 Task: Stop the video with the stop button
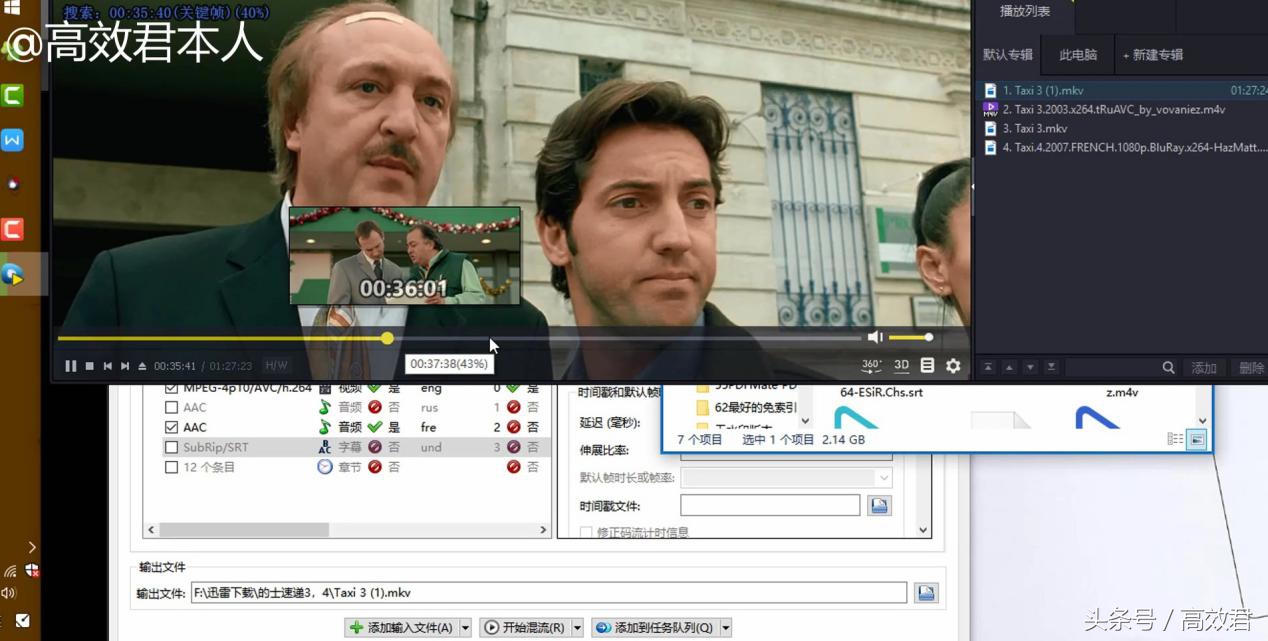coord(89,366)
